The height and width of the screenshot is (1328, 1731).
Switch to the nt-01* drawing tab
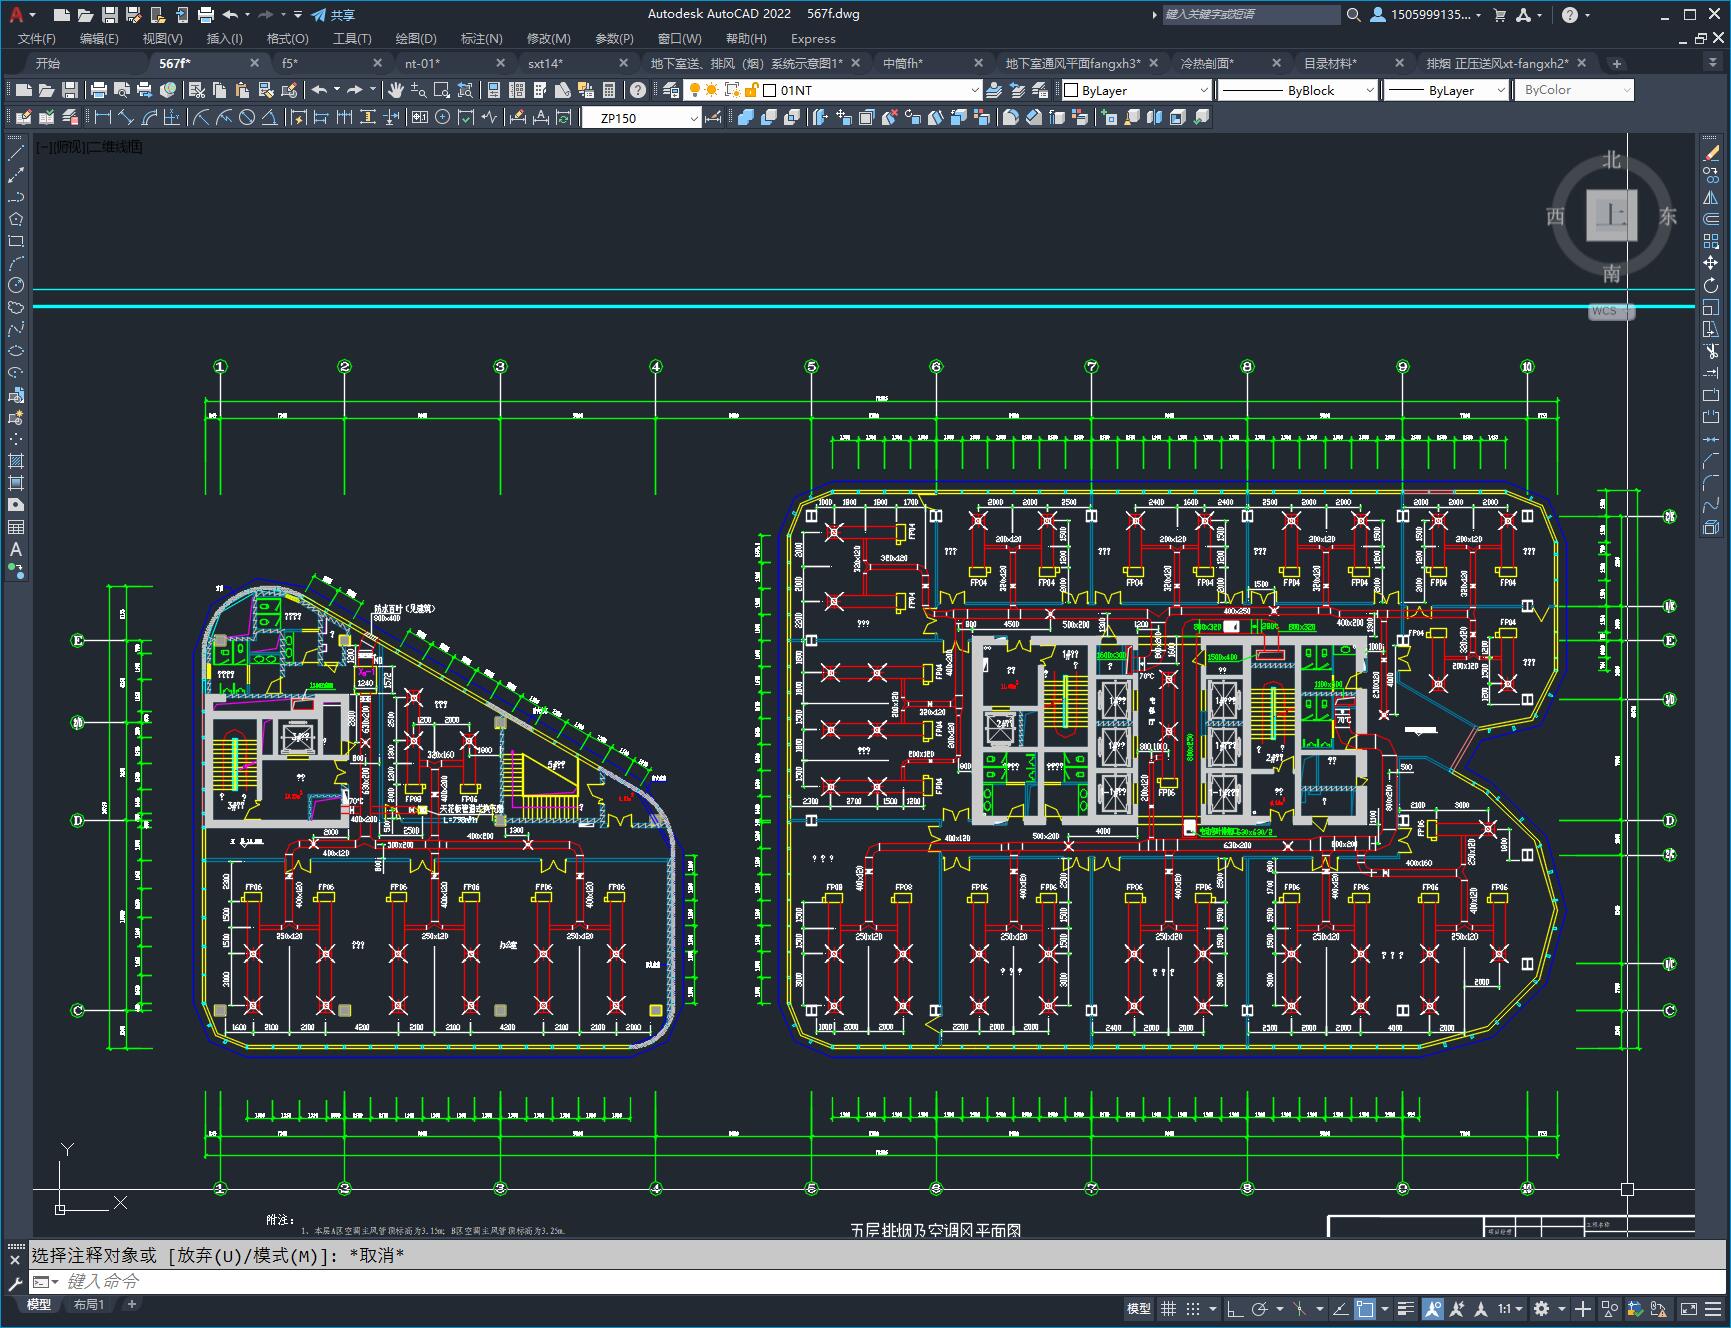(422, 63)
